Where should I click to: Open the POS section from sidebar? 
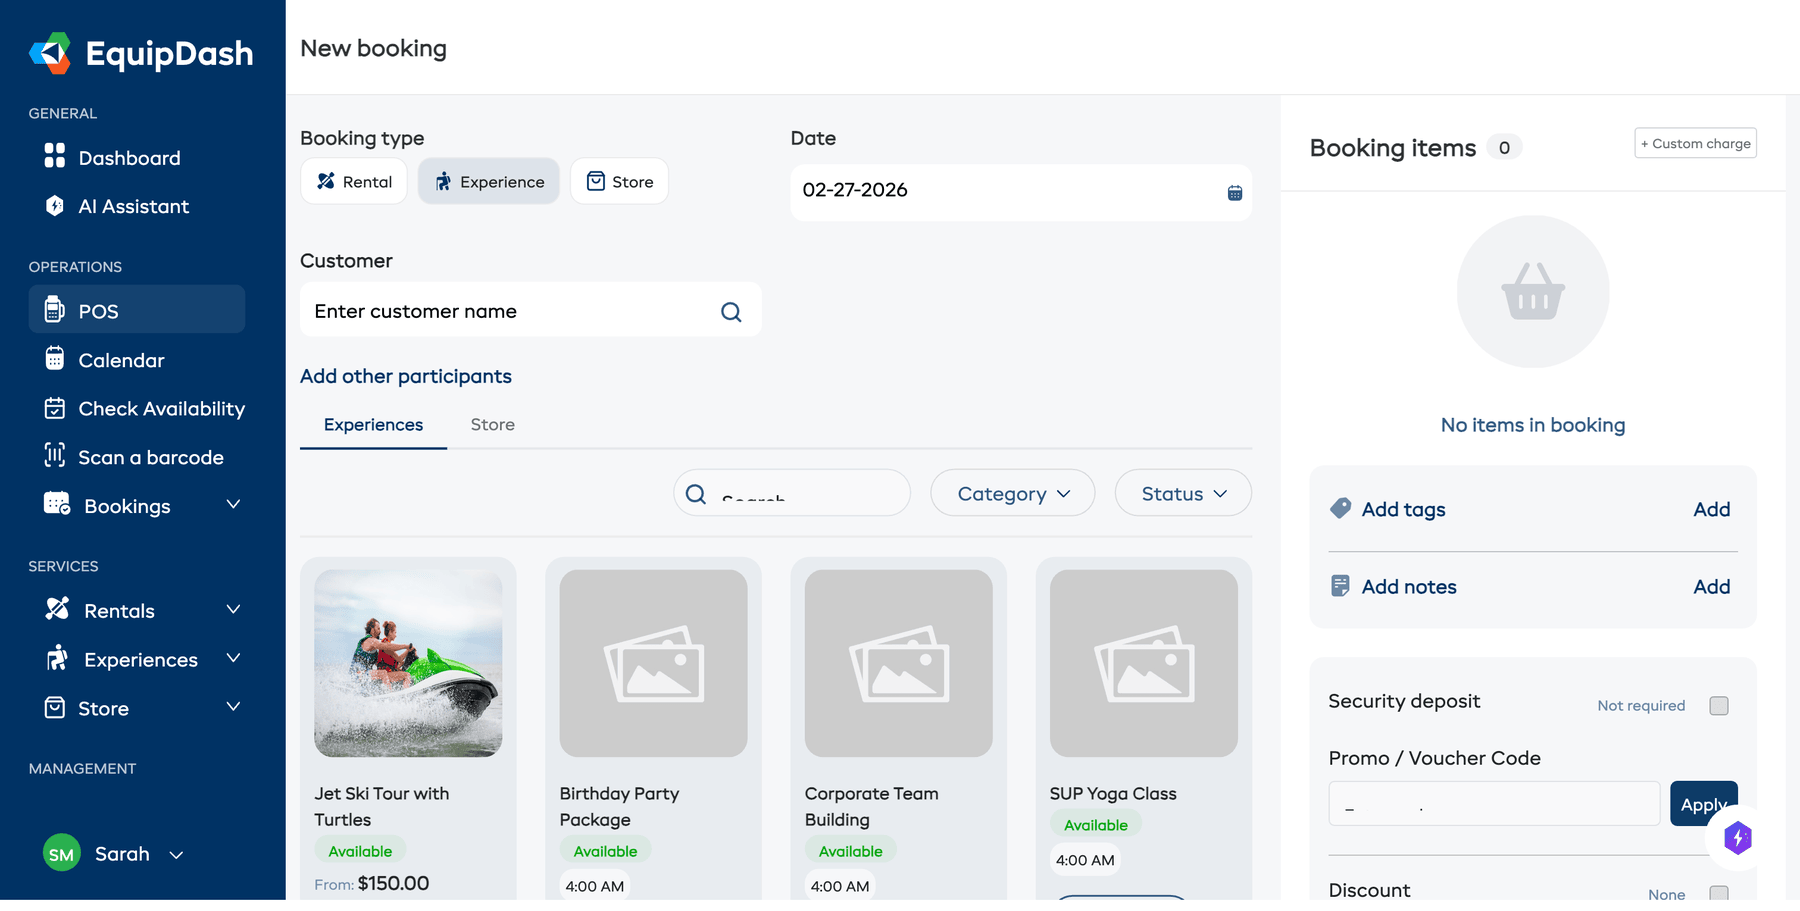(x=97, y=311)
